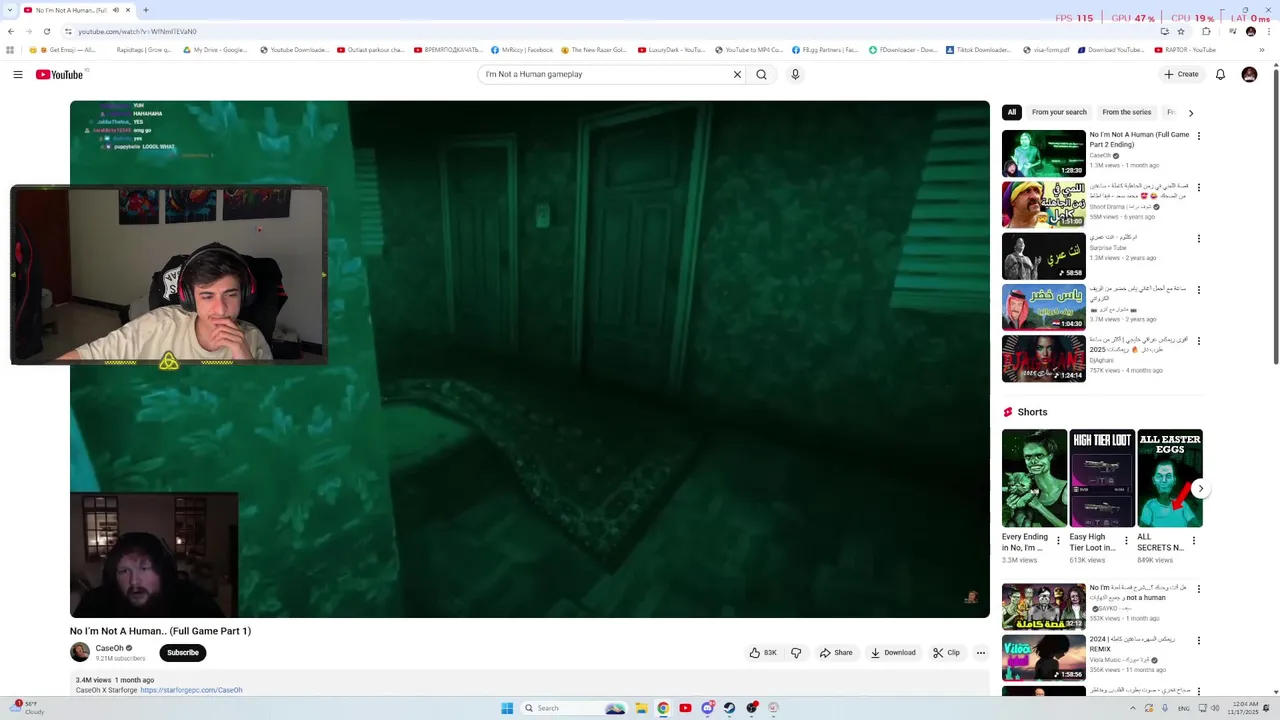Open the YouTube notifications bell

coord(1220,74)
